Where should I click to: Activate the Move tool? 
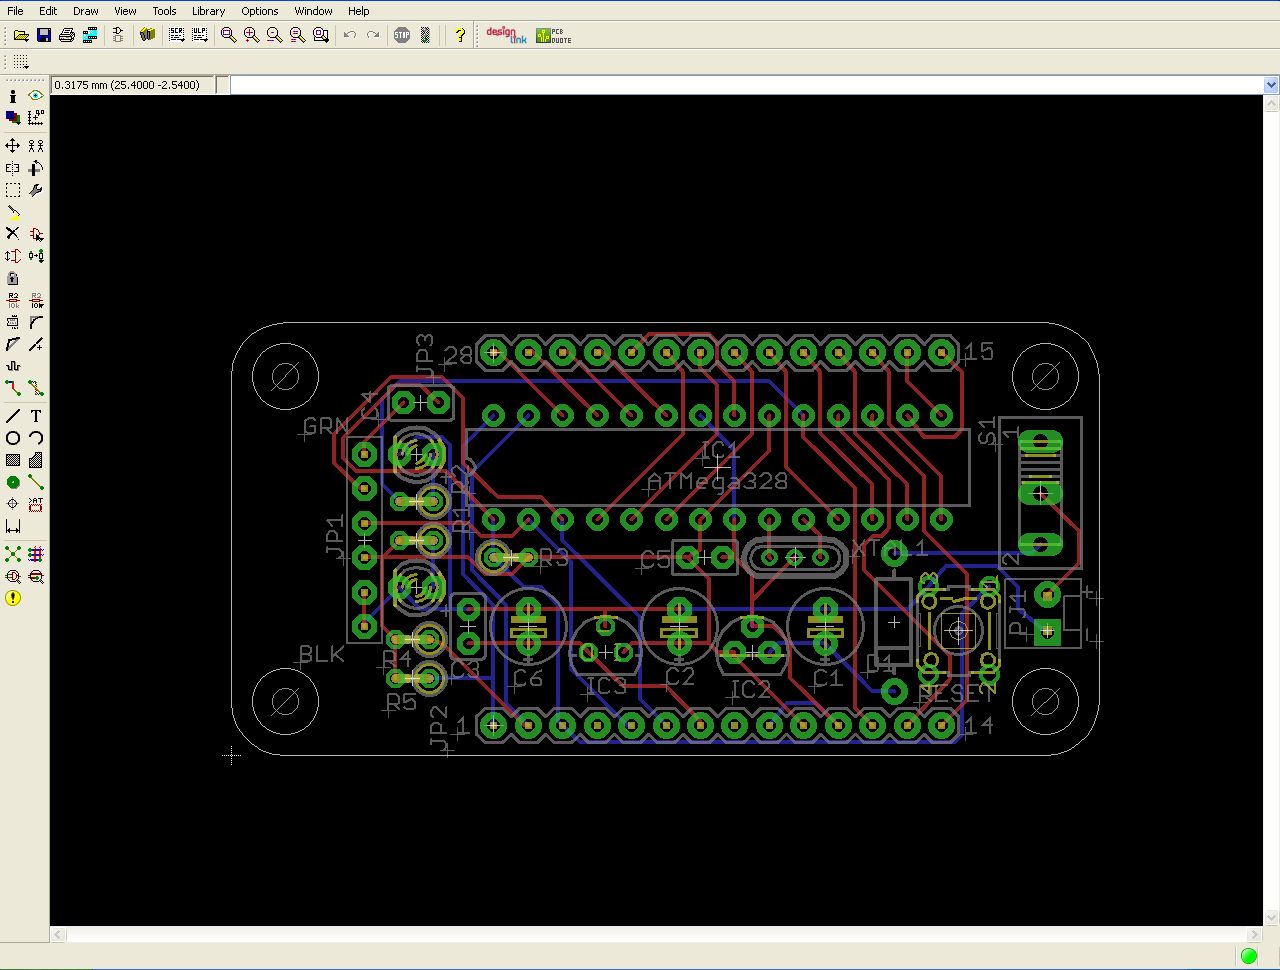[11, 145]
